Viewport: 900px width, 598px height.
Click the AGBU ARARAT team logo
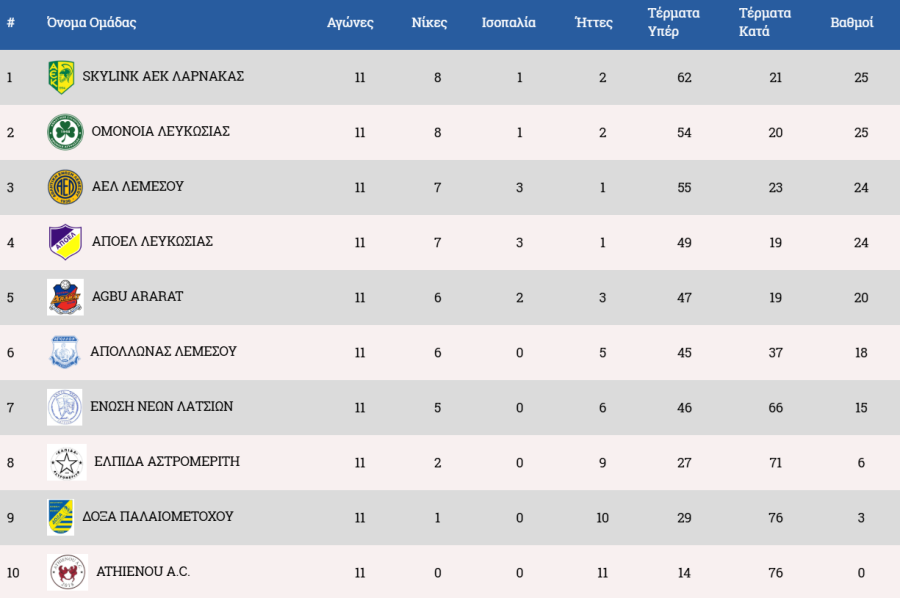coord(65,297)
